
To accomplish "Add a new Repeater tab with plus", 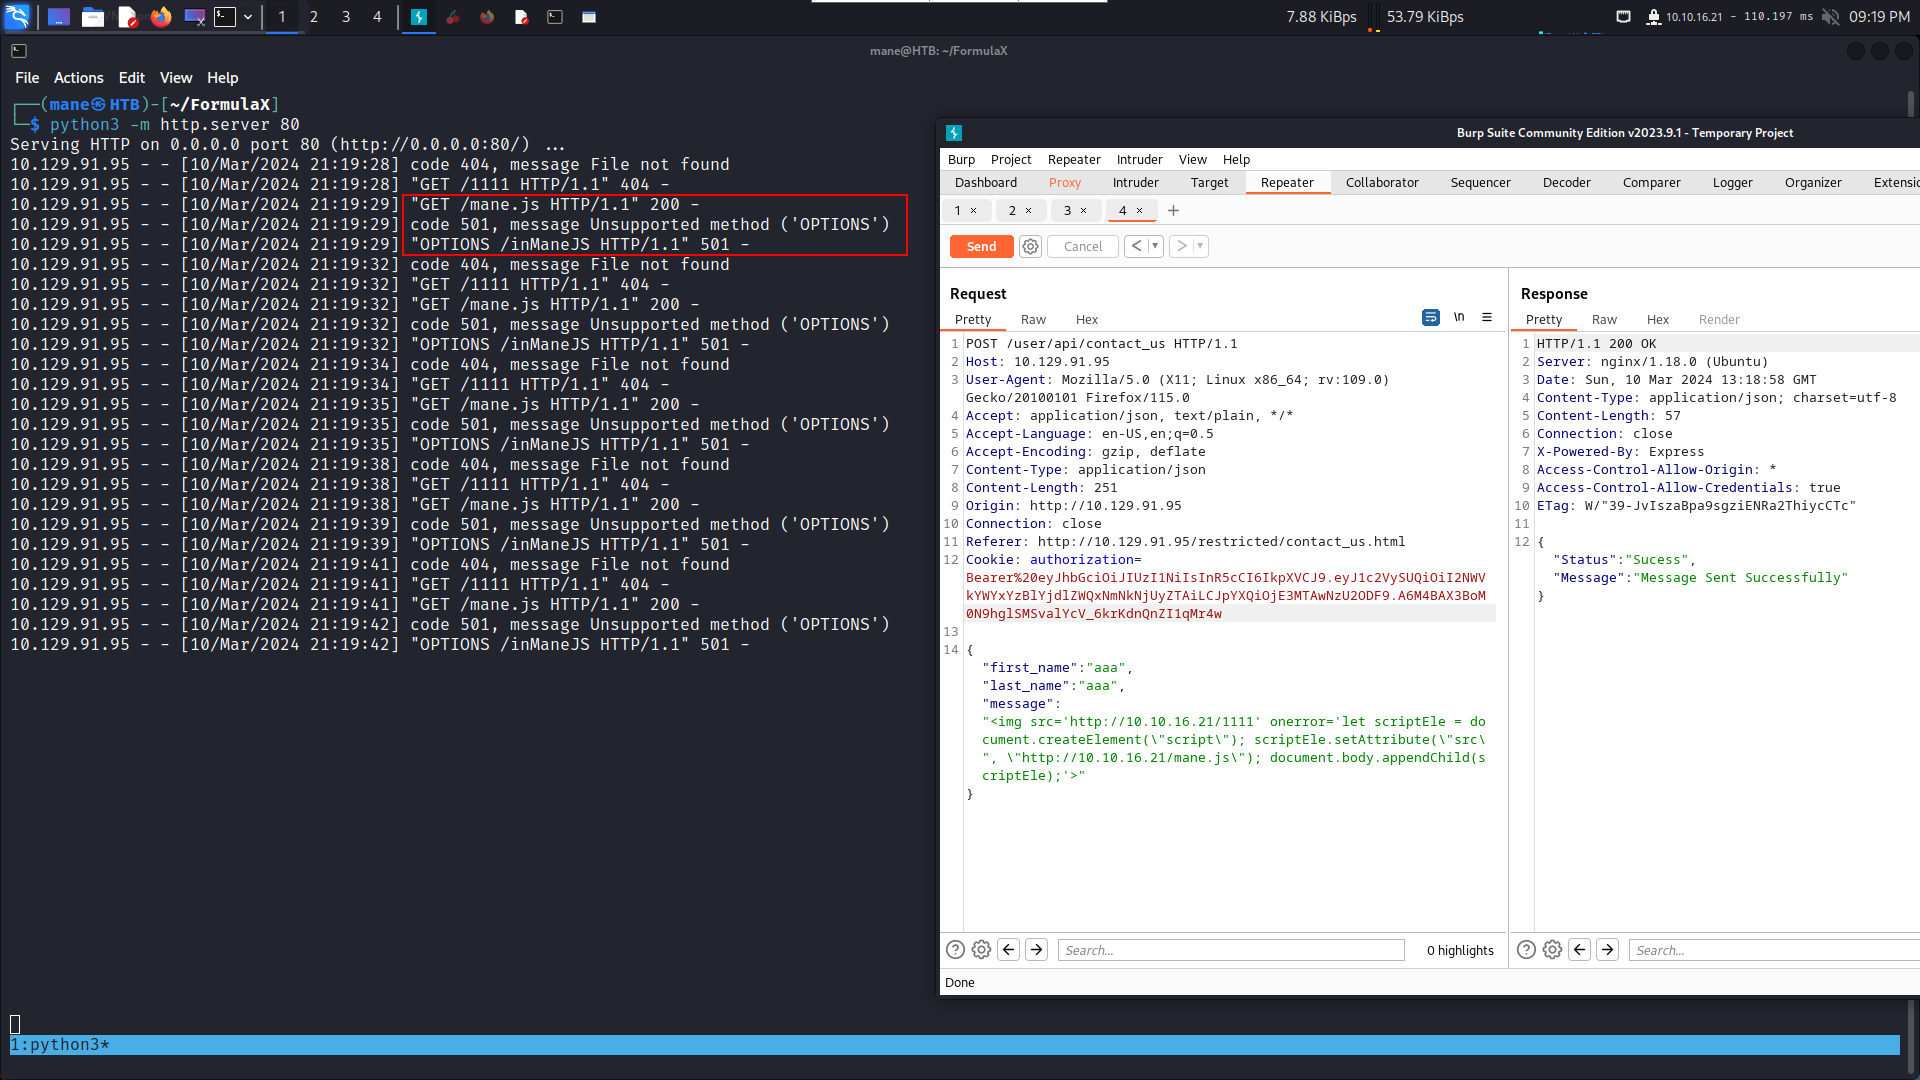I will (x=1173, y=210).
